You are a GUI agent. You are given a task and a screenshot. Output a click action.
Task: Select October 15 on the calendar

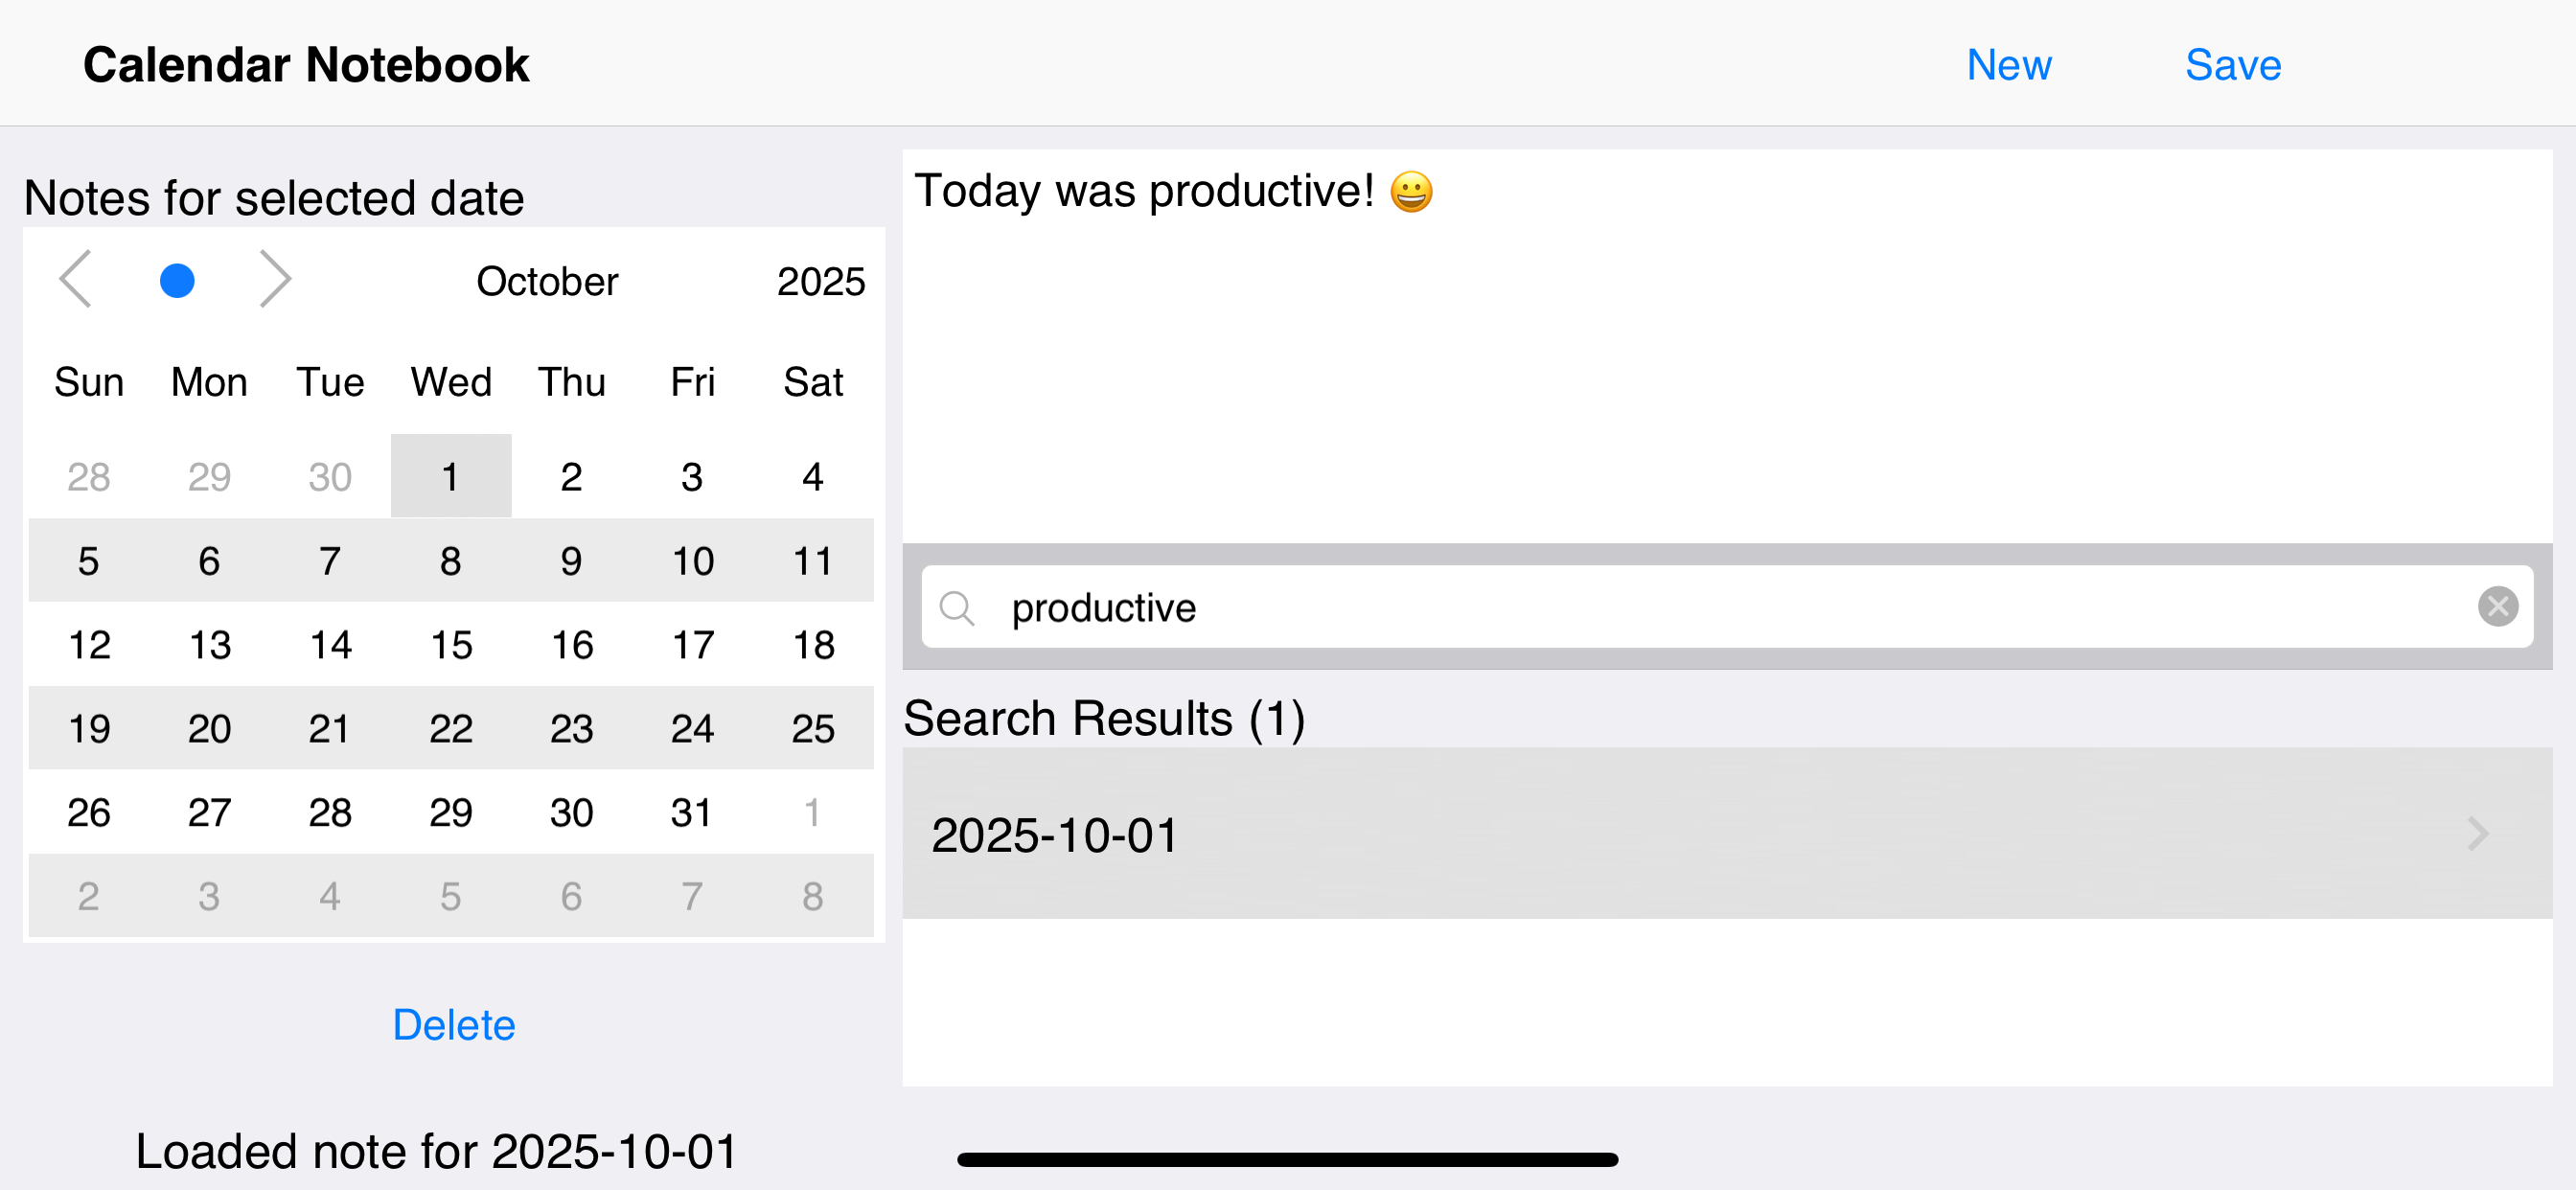click(451, 644)
